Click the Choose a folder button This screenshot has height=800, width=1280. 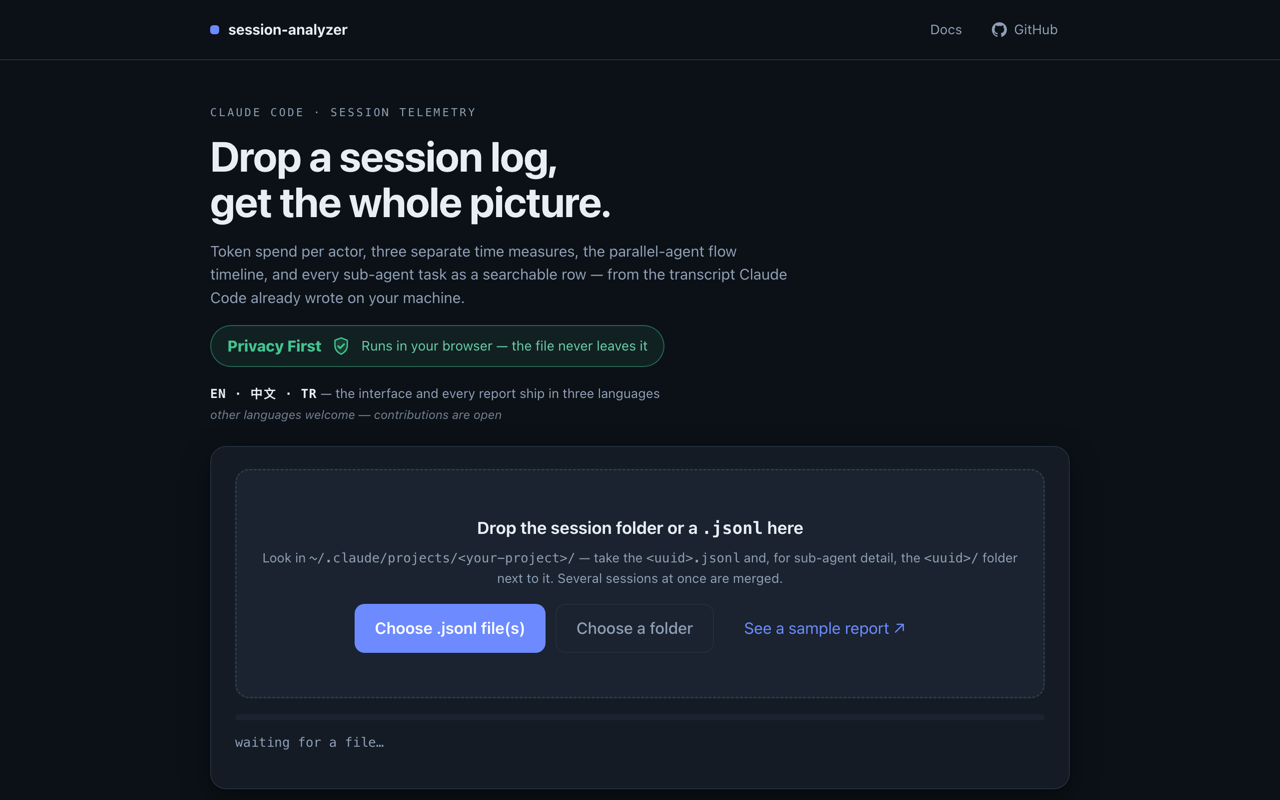click(x=634, y=628)
